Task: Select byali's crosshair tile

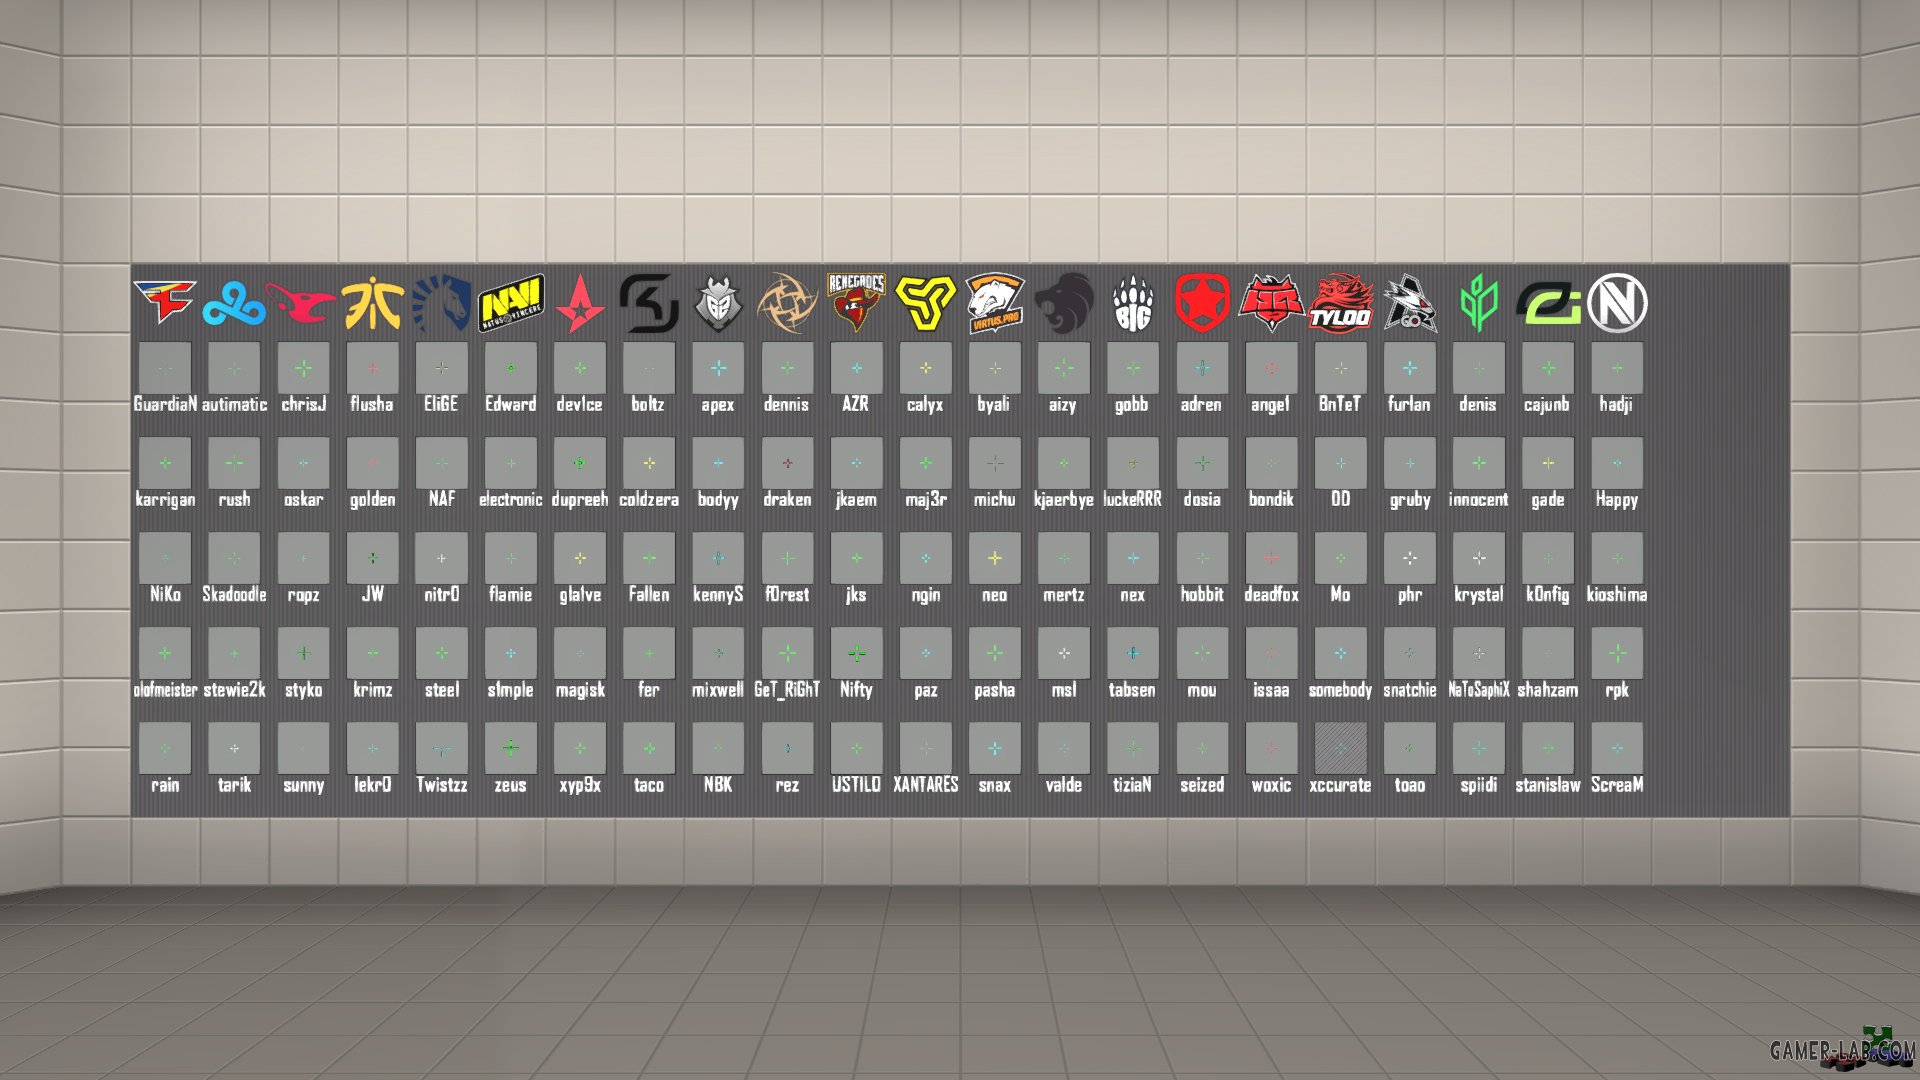Action: 995,368
